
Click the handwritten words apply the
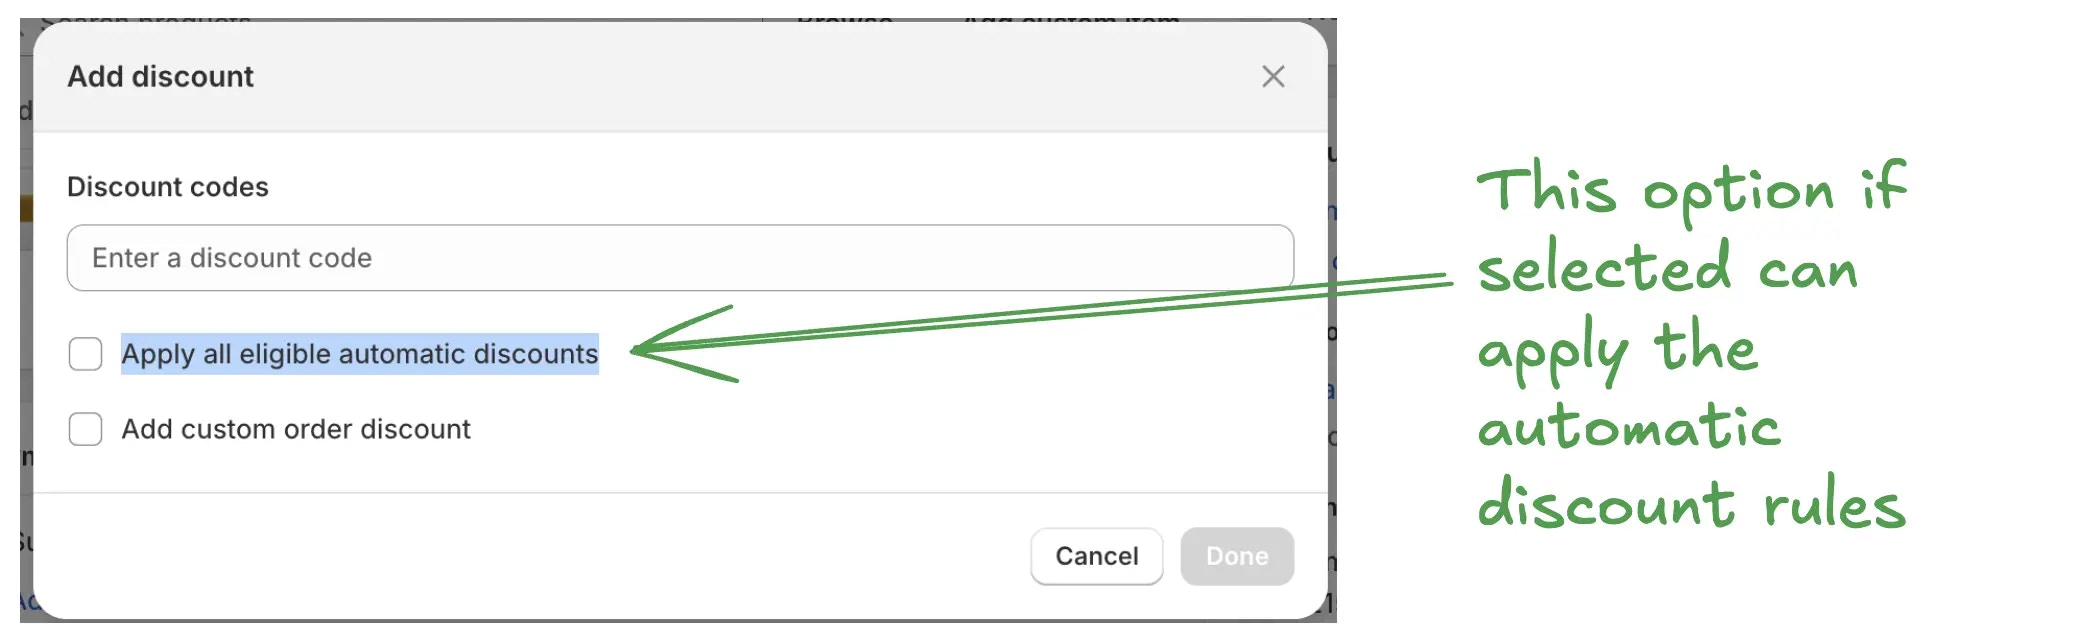click(1617, 350)
